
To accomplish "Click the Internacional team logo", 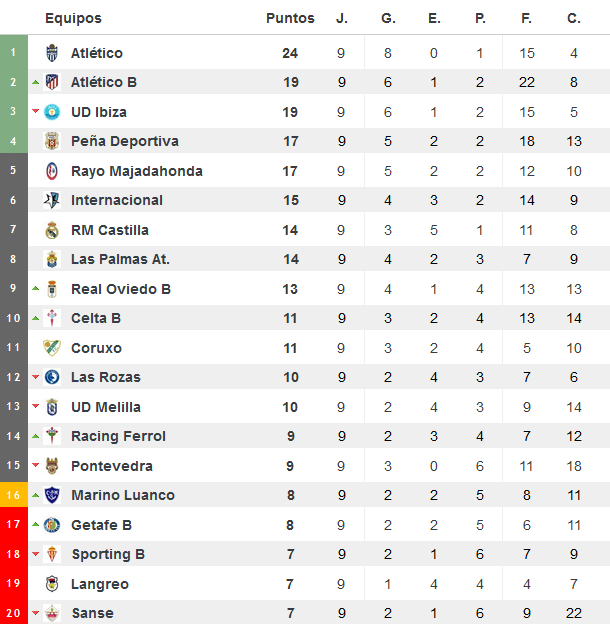I will click(x=52, y=200).
